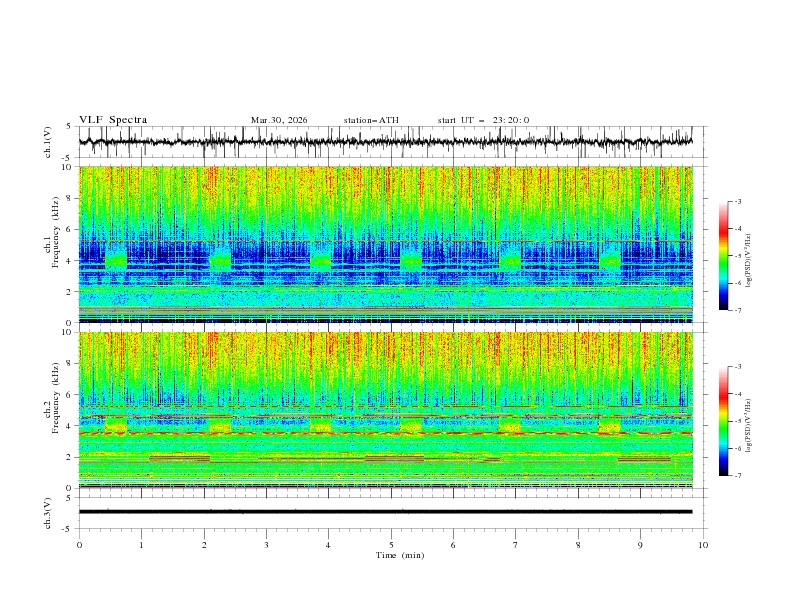Click "5" tick label on Time axis

[391, 545]
